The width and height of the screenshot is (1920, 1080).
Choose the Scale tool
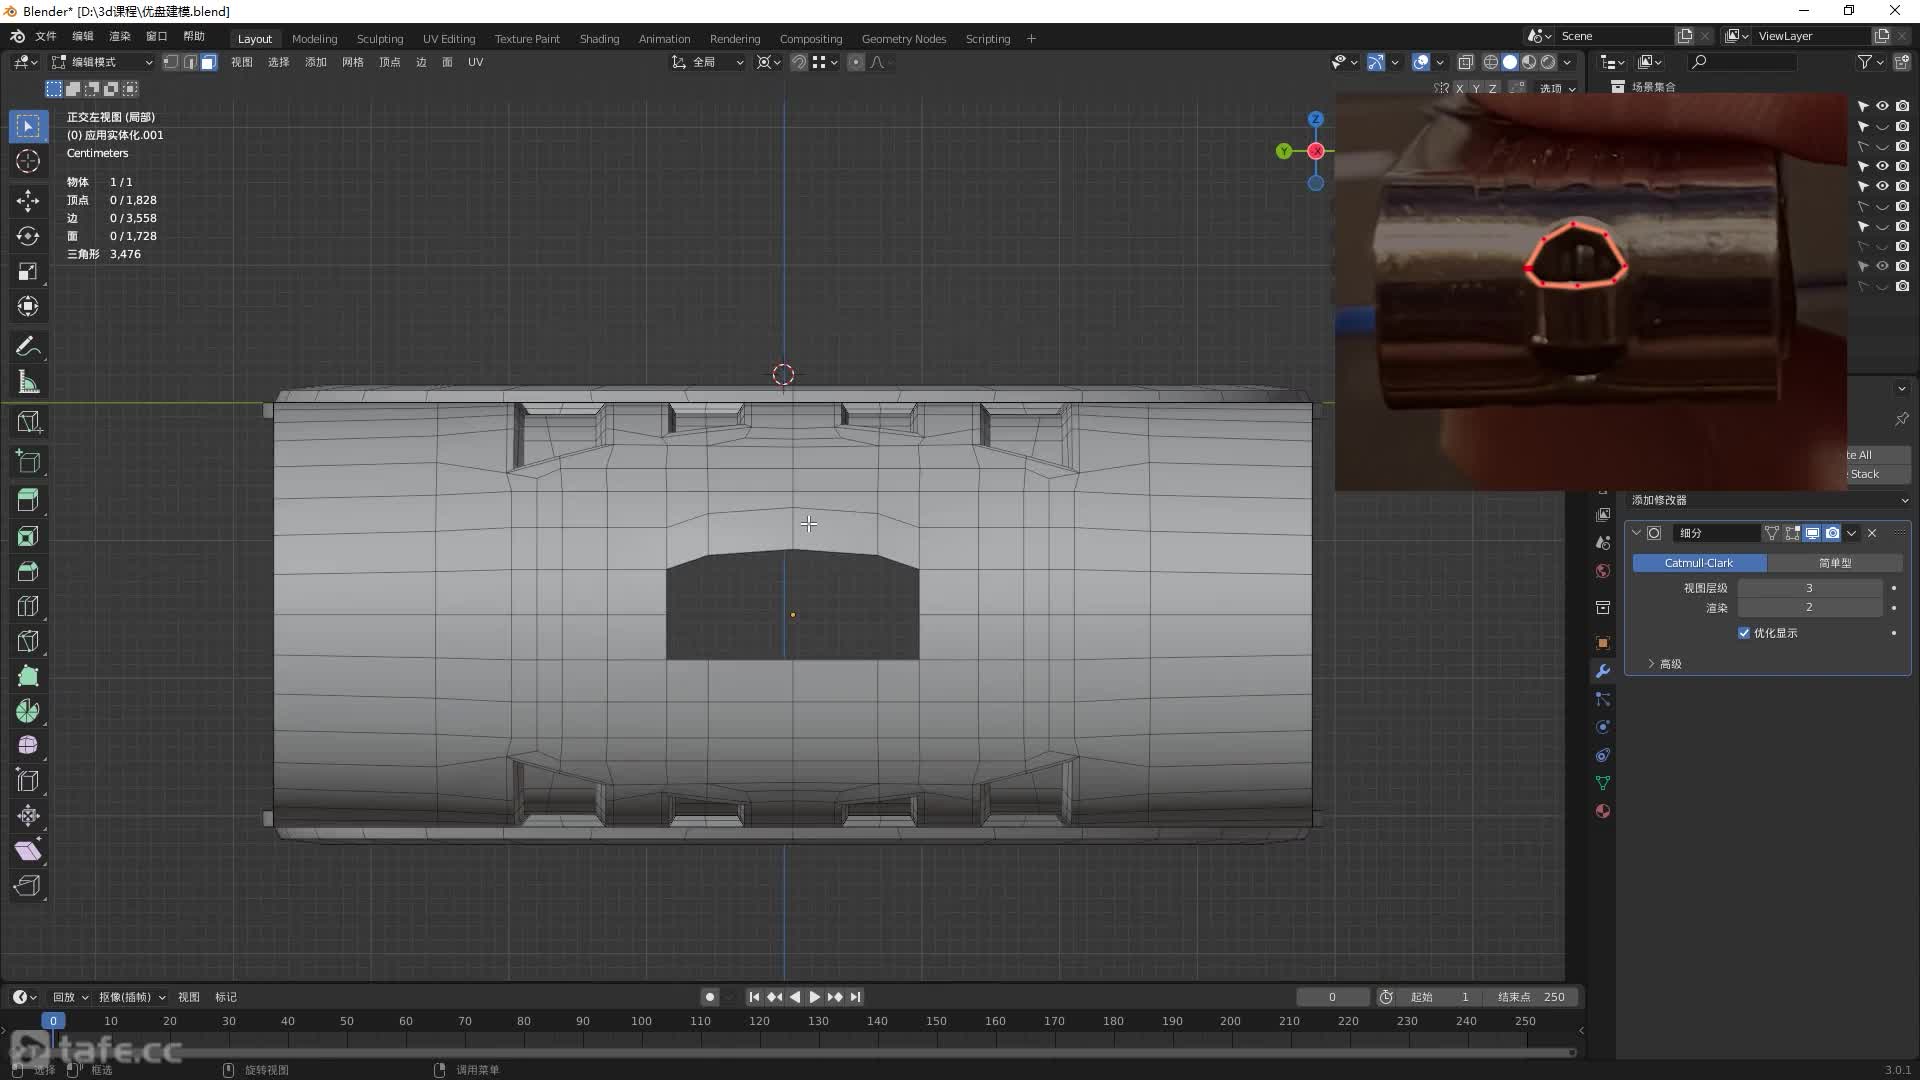pos(28,271)
